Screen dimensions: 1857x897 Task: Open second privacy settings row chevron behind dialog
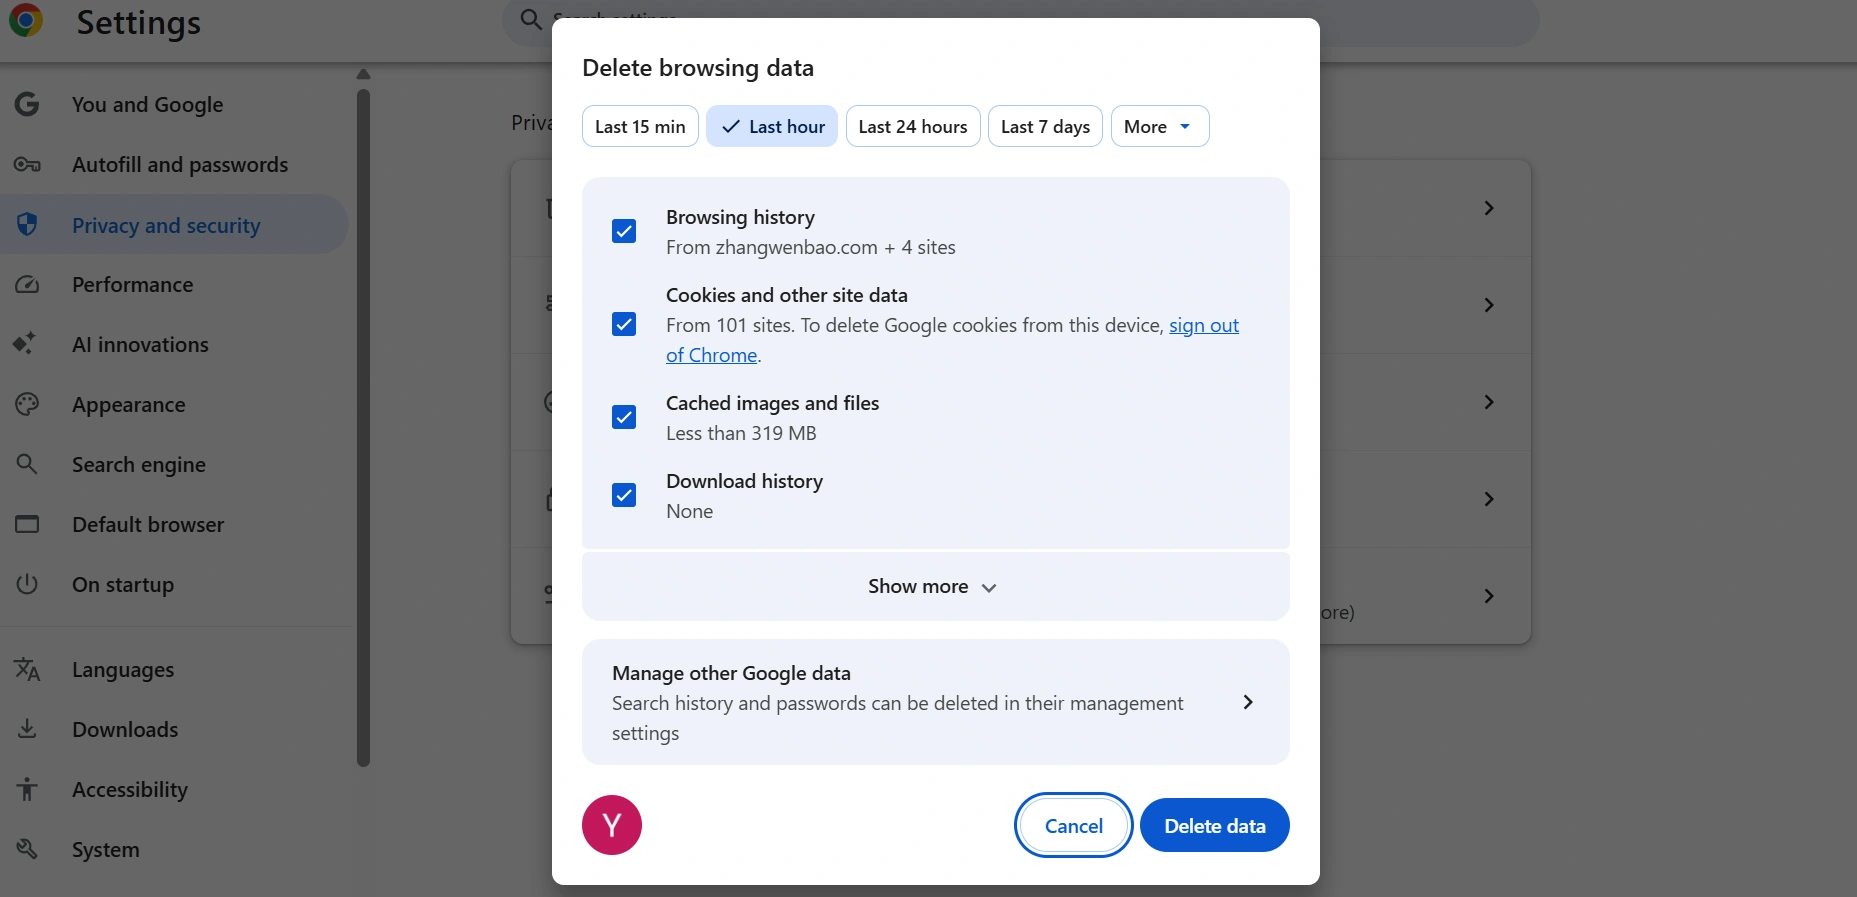1489,305
